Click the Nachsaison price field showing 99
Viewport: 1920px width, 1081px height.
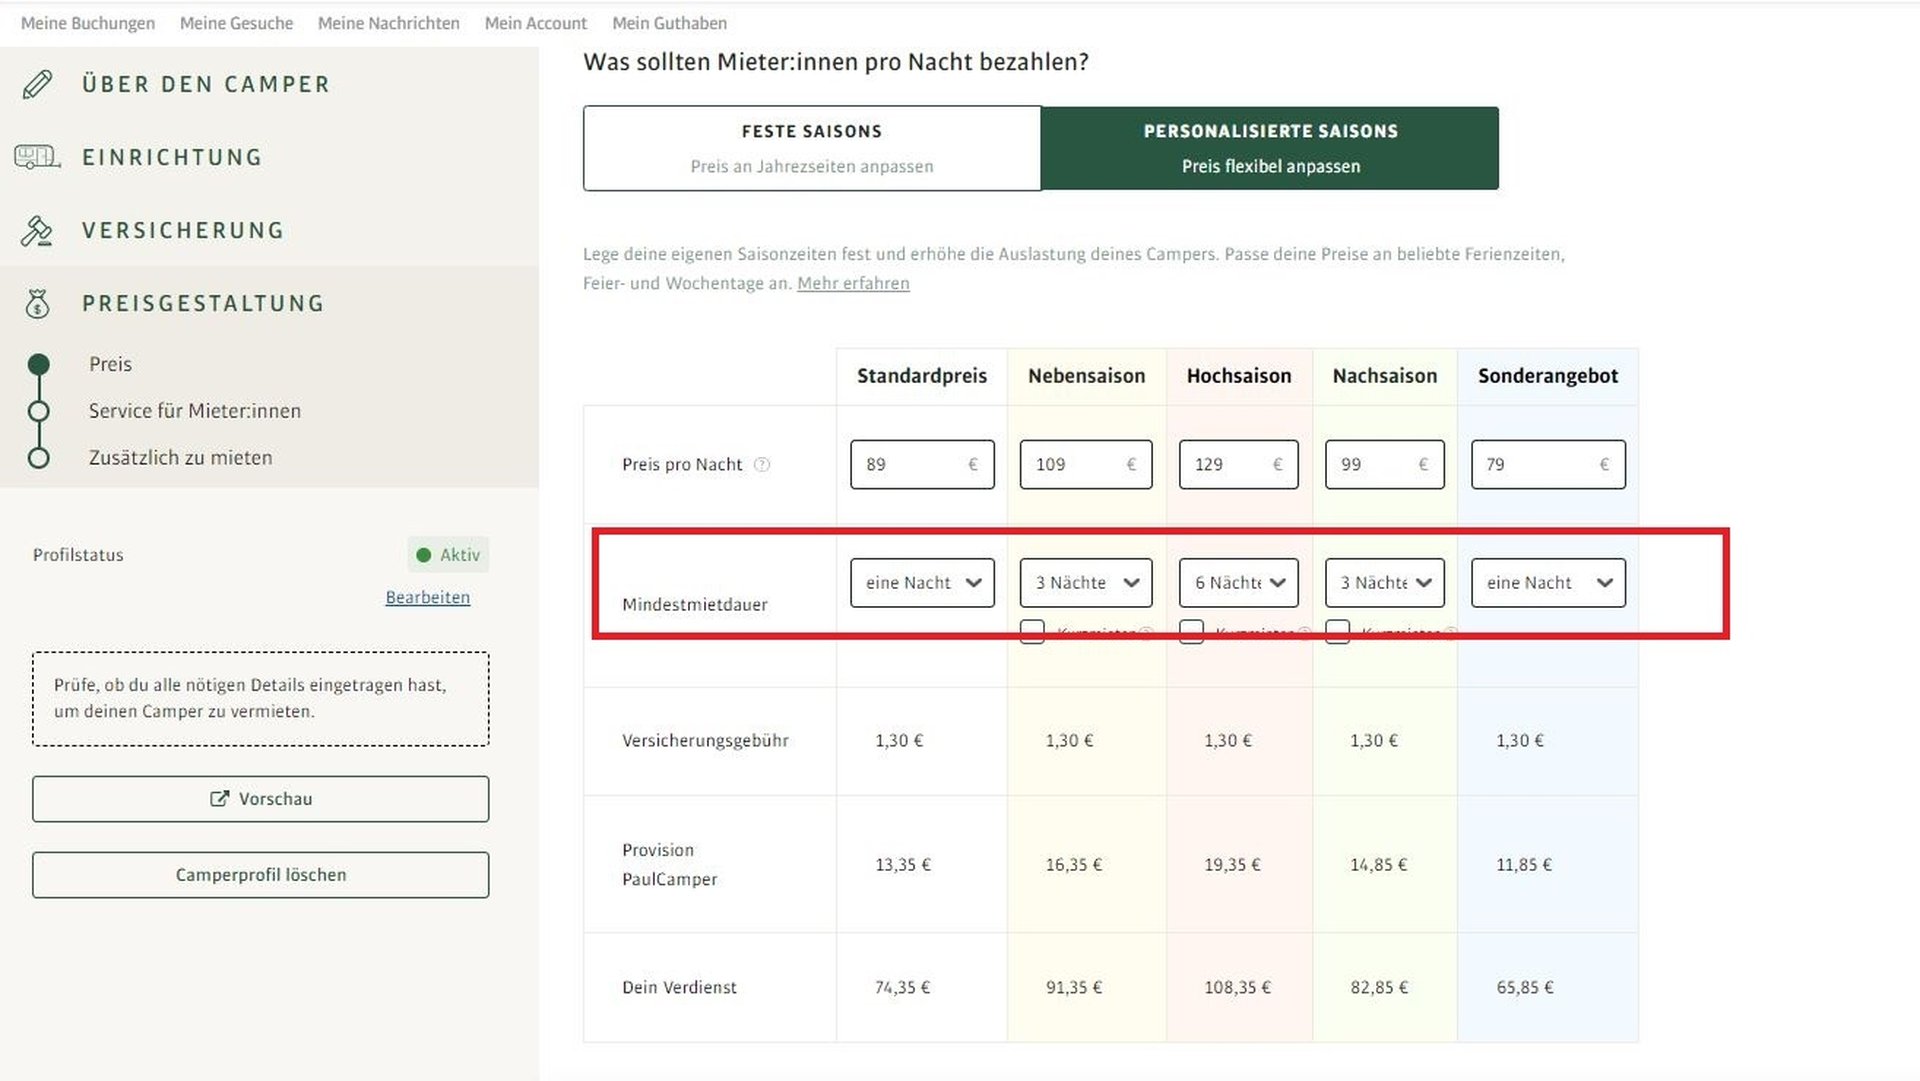pos(1385,465)
